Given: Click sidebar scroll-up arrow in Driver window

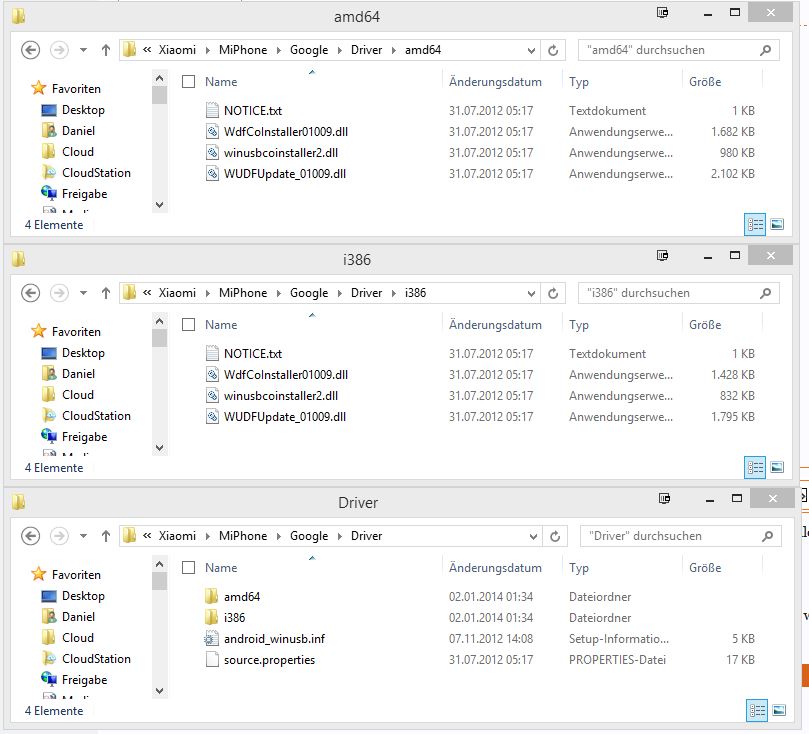Looking at the screenshot, I should coord(159,564).
